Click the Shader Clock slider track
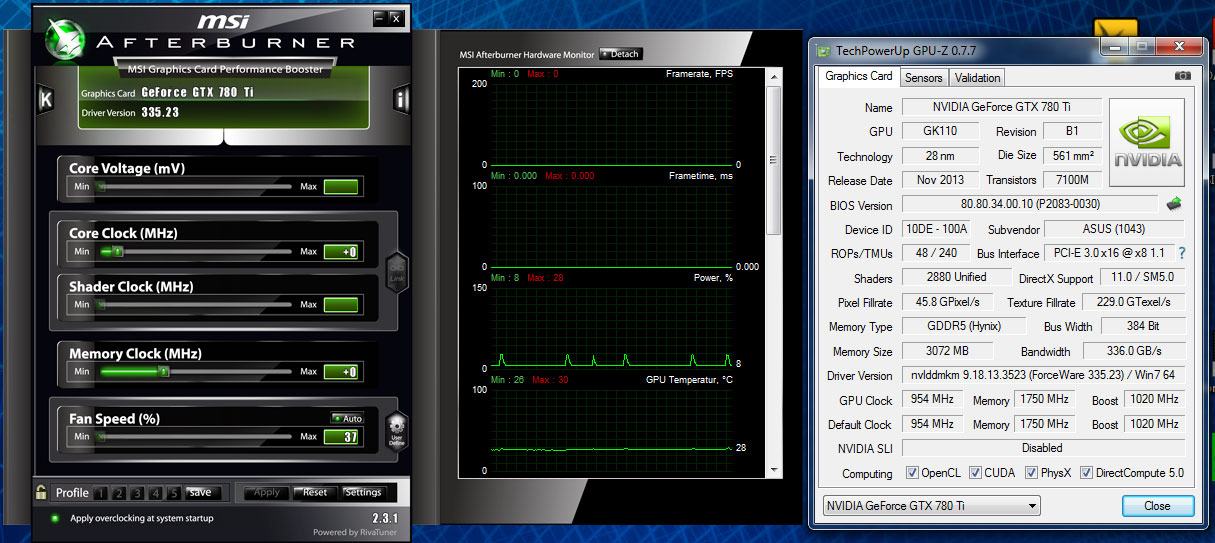 195,304
